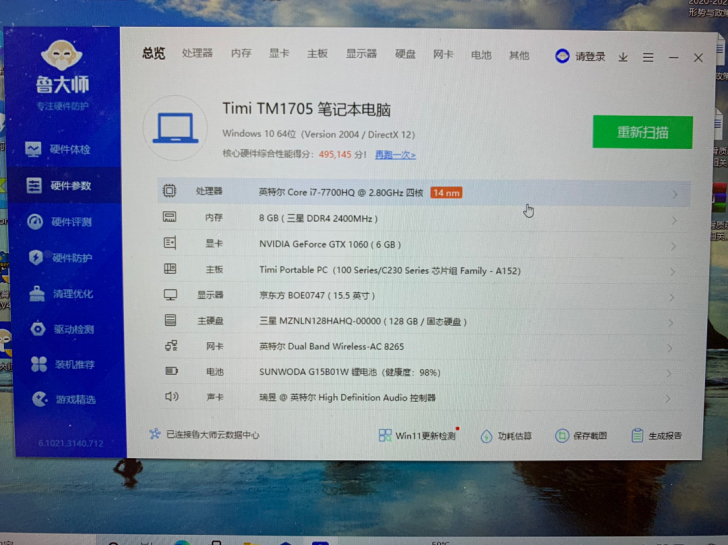Switch to the top 内存 tab
Viewport: 728px width, 545px height.
pos(241,53)
